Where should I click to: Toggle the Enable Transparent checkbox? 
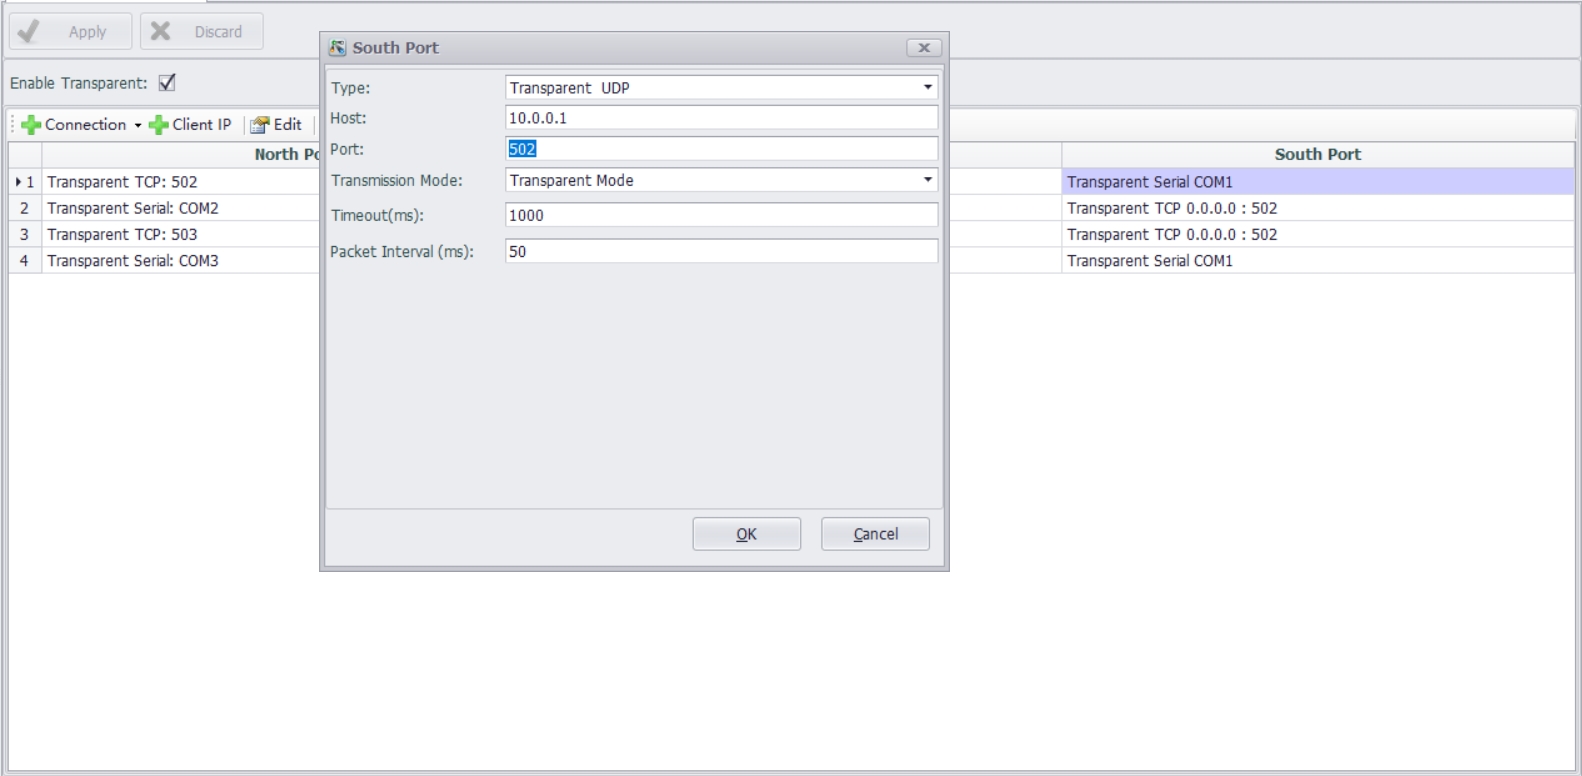[167, 83]
